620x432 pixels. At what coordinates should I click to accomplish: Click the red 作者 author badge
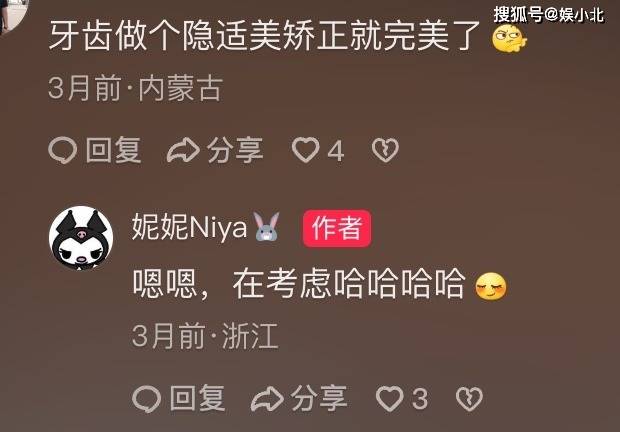[x=337, y=228]
